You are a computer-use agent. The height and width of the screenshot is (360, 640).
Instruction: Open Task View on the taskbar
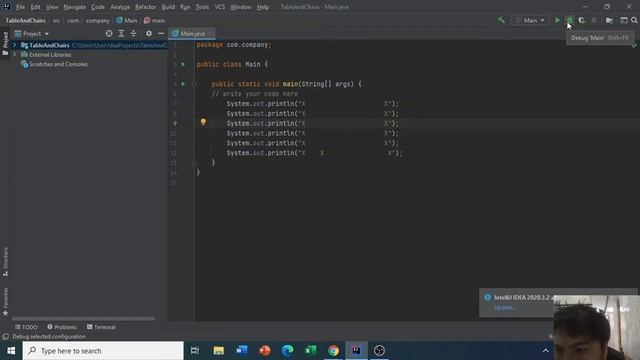point(195,351)
